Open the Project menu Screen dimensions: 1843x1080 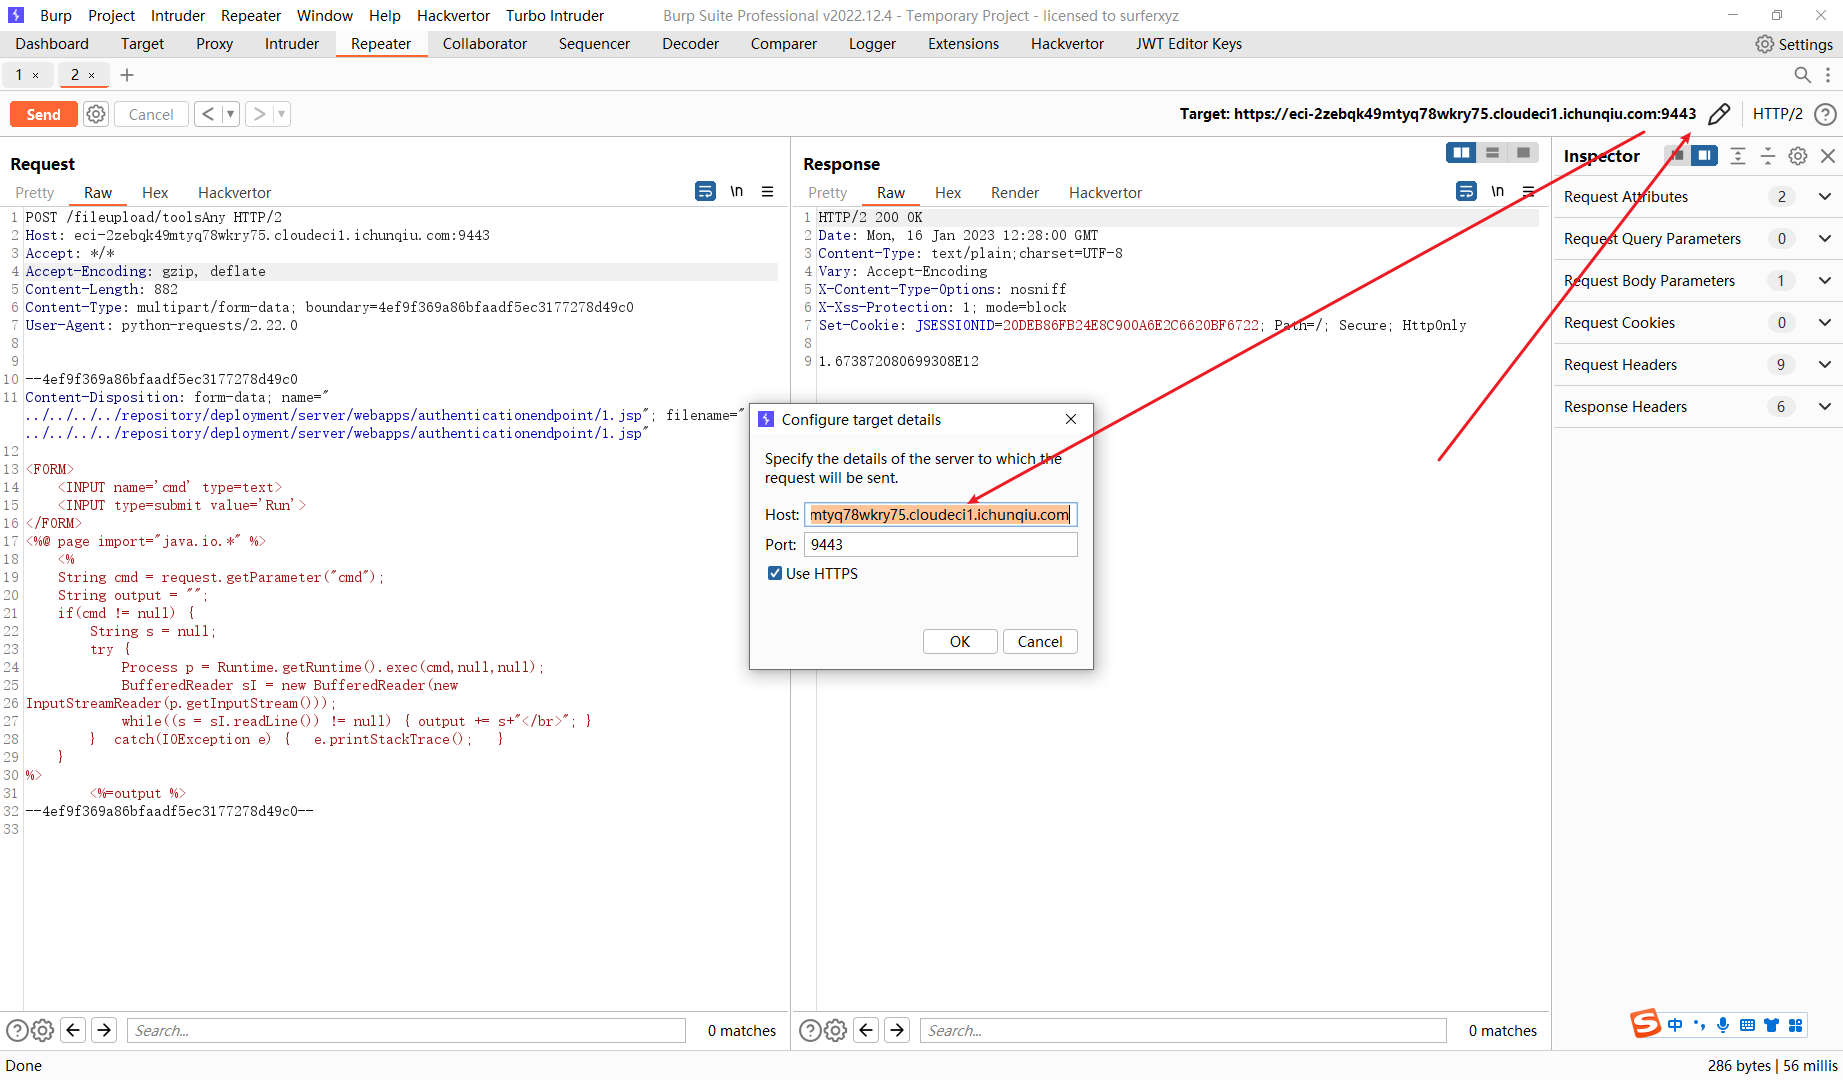tap(111, 16)
